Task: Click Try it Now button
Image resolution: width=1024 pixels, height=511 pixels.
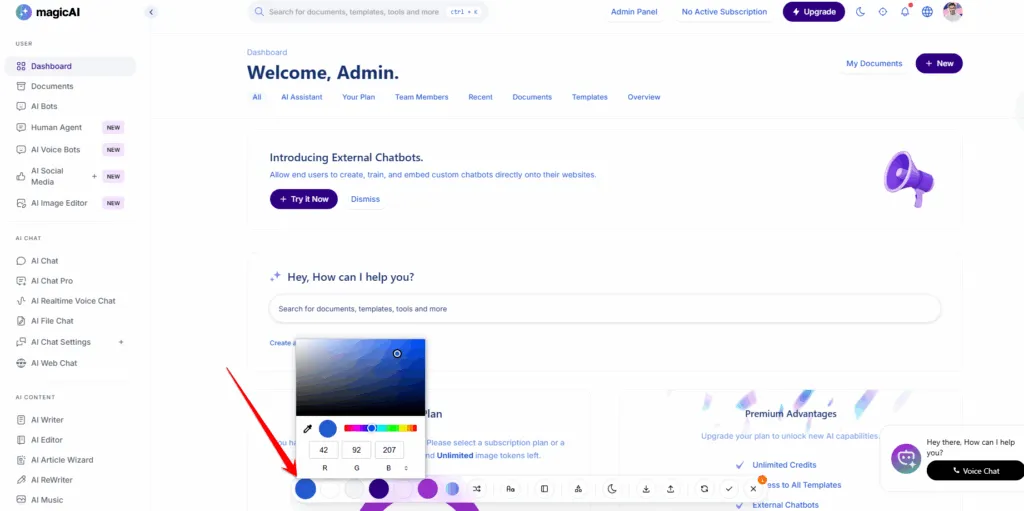Action: pyautogui.click(x=304, y=199)
